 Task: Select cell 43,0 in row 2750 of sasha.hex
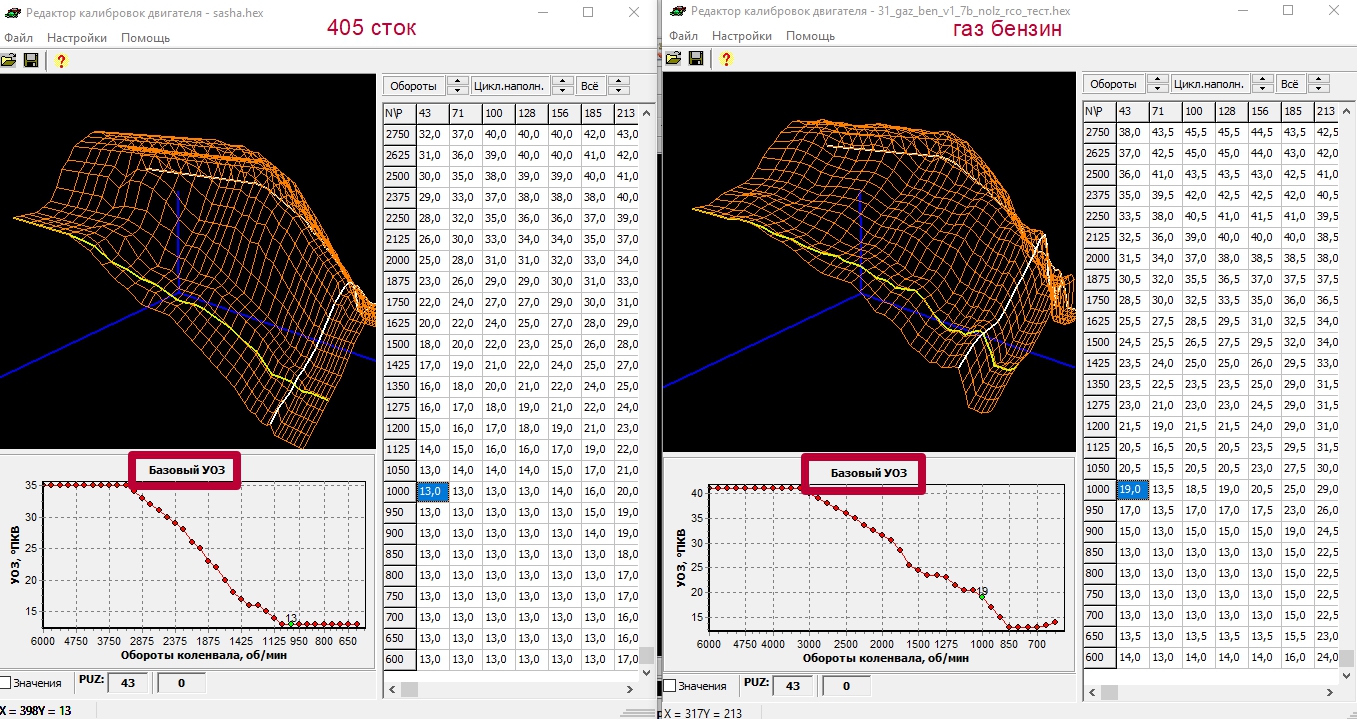pos(627,133)
